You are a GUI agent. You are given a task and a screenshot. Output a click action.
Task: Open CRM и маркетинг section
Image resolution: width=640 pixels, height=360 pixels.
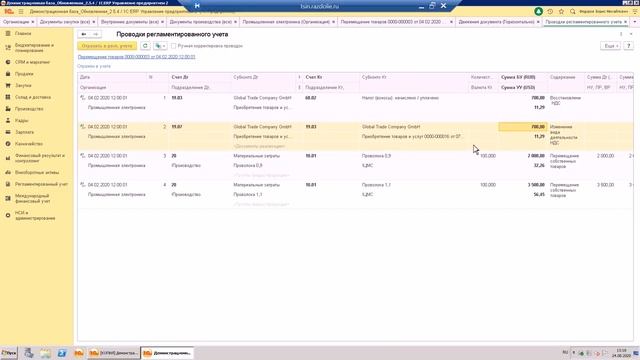[32, 62]
